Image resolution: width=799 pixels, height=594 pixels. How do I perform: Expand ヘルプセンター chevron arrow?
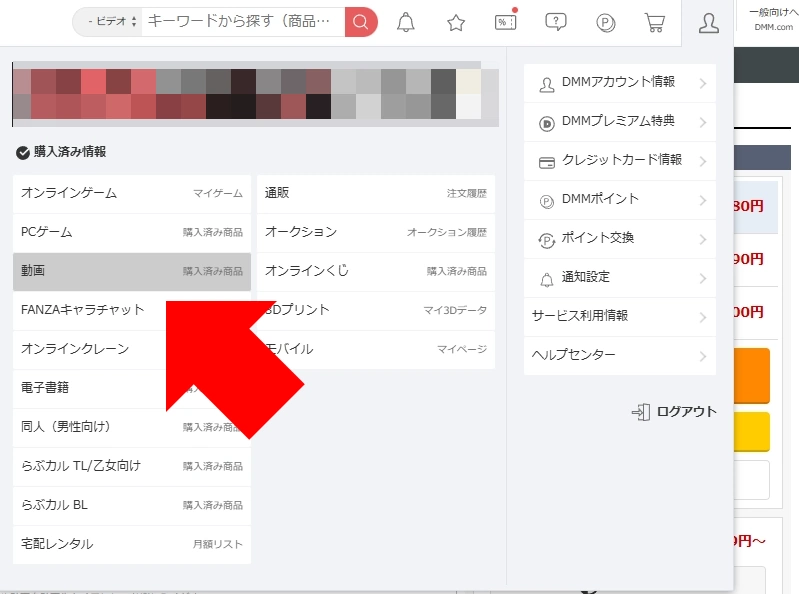point(703,356)
